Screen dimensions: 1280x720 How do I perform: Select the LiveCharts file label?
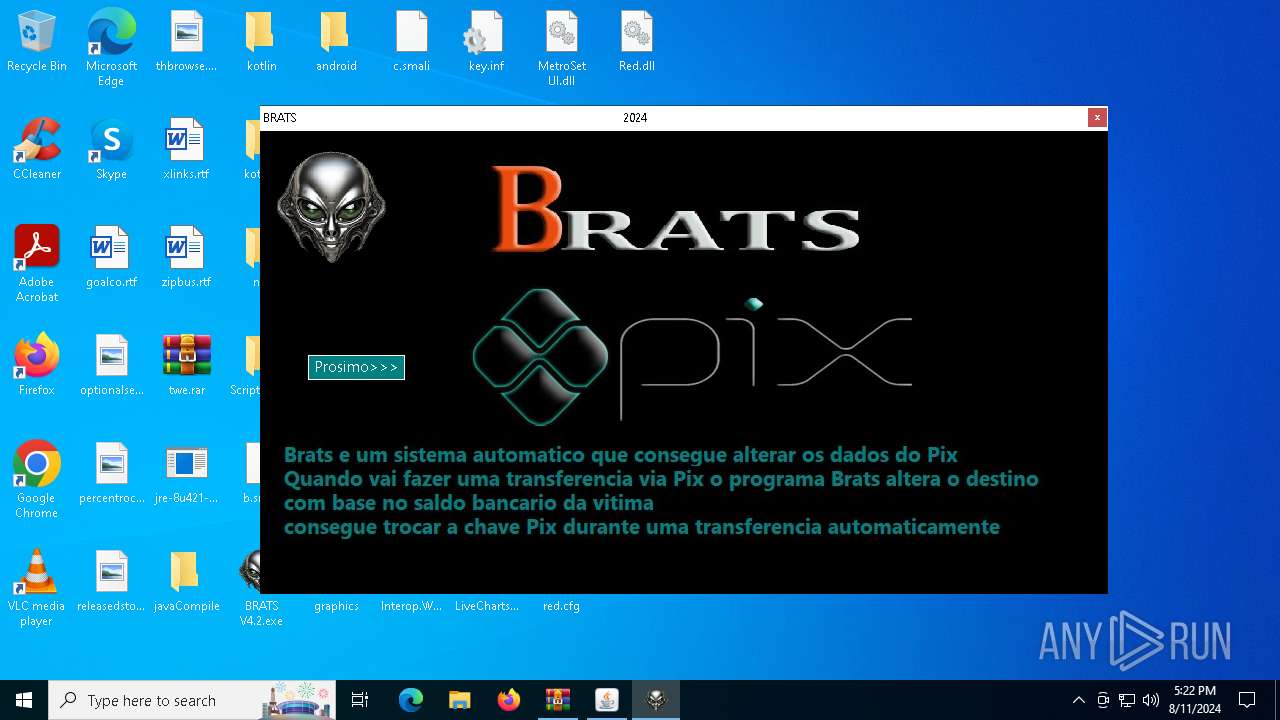click(x=486, y=606)
